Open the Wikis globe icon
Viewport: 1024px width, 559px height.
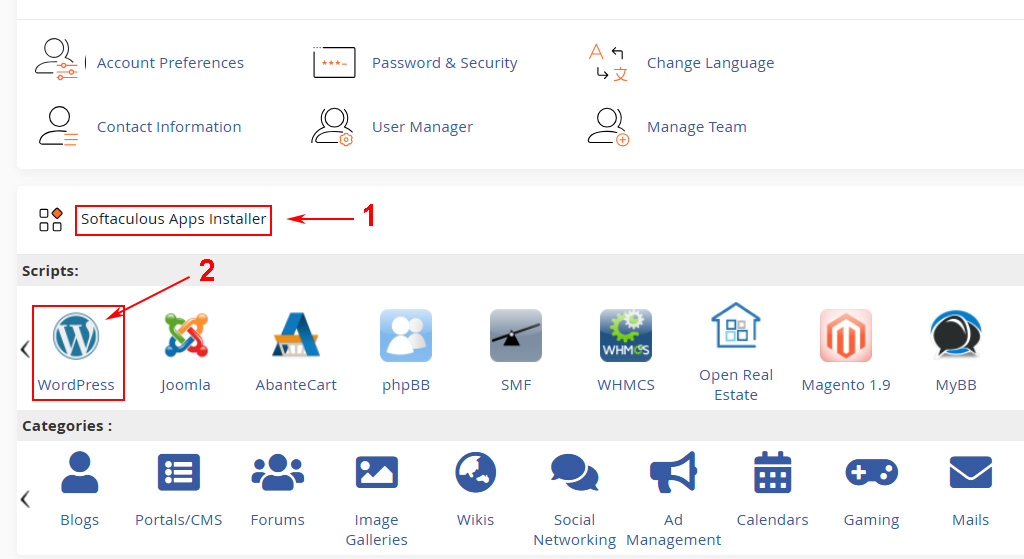pyautogui.click(x=475, y=472)
